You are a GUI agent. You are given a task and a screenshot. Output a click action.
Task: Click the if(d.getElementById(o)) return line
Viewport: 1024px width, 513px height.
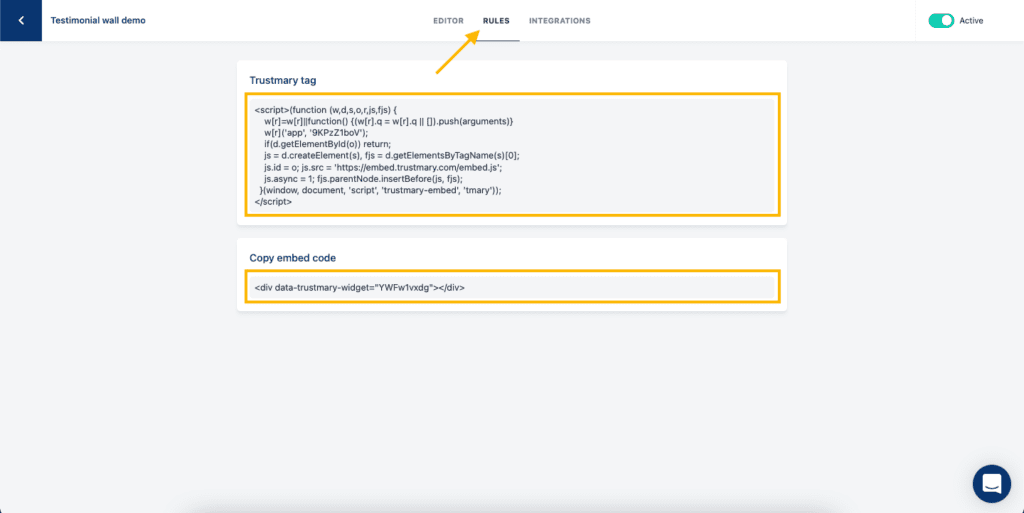pos(327,144)
